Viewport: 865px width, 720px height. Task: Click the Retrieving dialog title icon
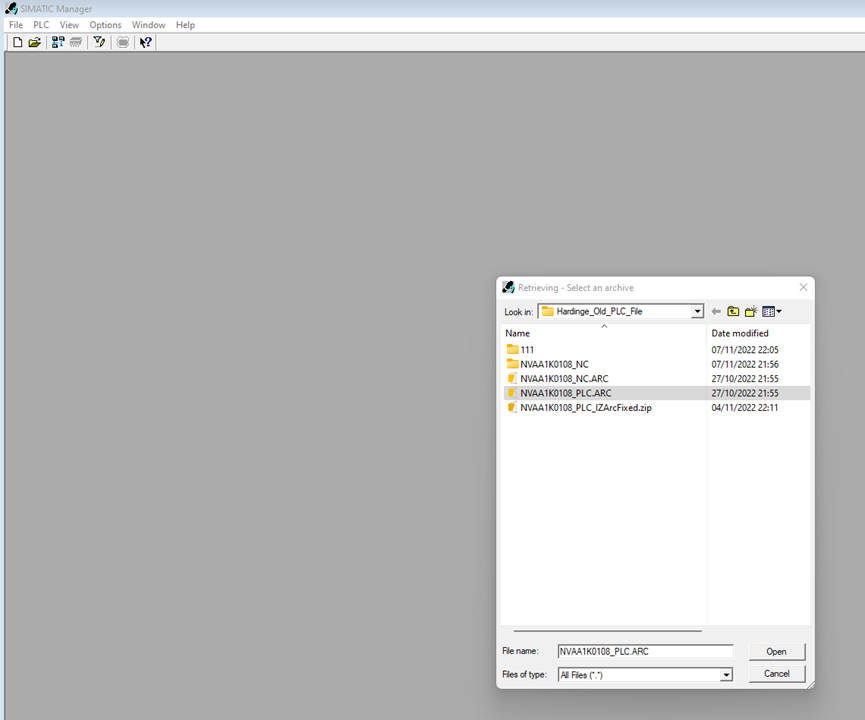[x=508, y=287]
